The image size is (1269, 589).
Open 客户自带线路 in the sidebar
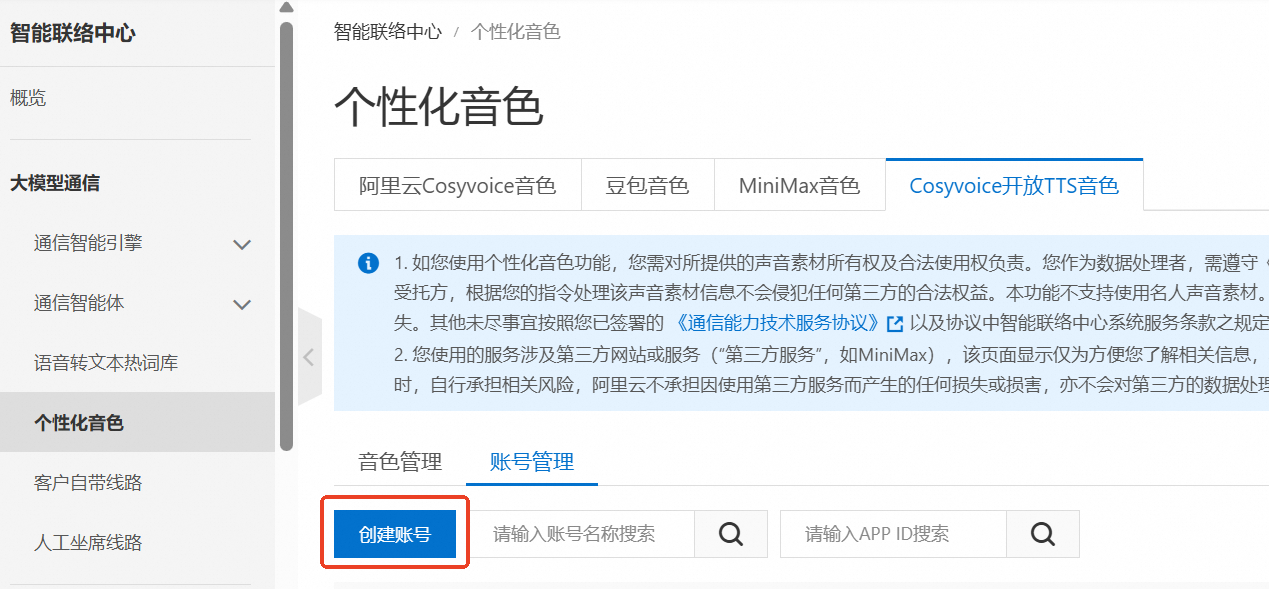click(88, 483)
